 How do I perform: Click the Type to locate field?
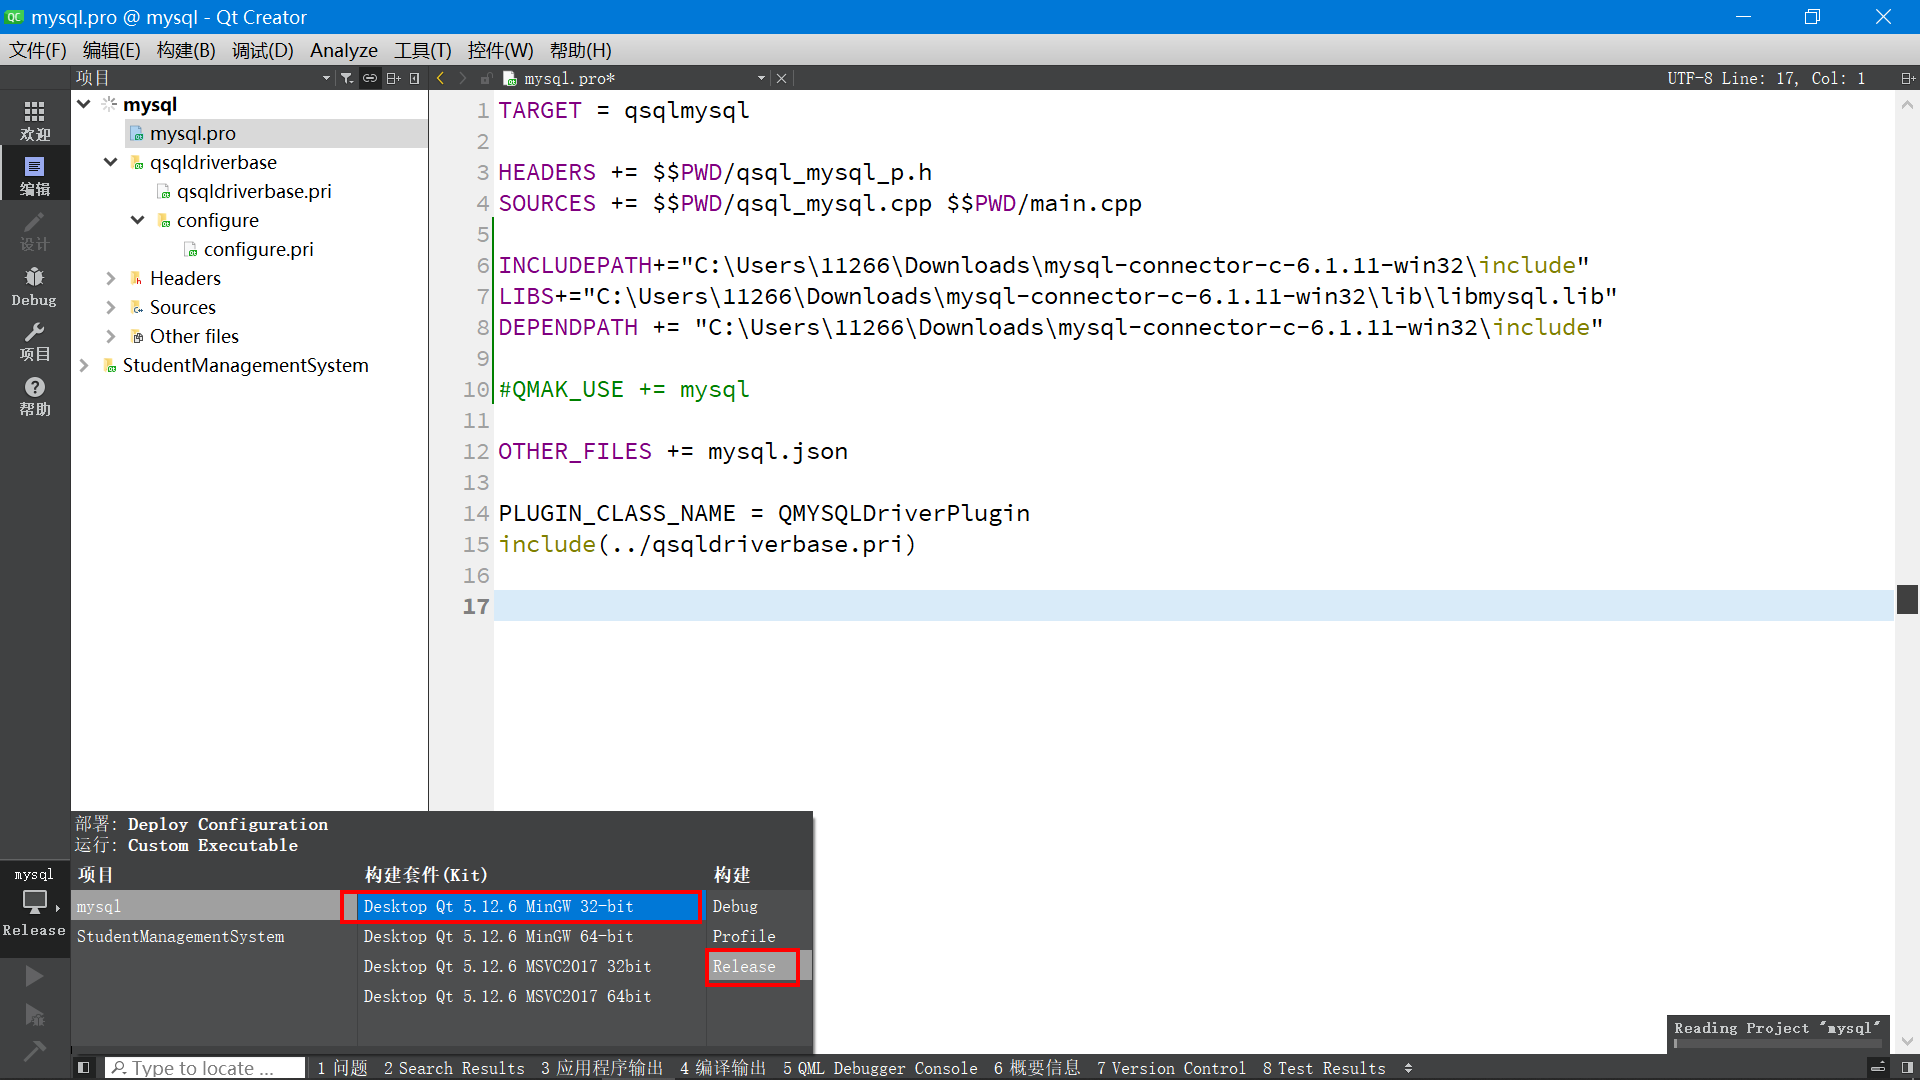click(205, 1068)
